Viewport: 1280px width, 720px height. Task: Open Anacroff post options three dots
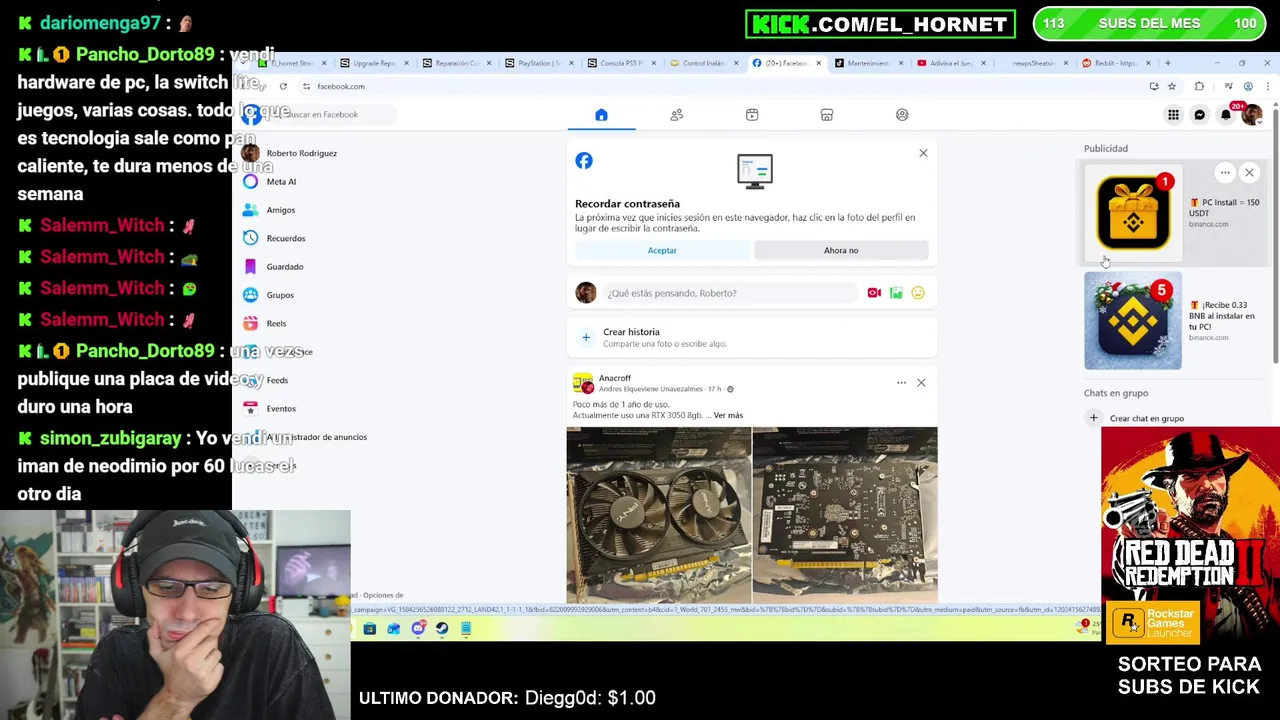click(x=901, y=383)
